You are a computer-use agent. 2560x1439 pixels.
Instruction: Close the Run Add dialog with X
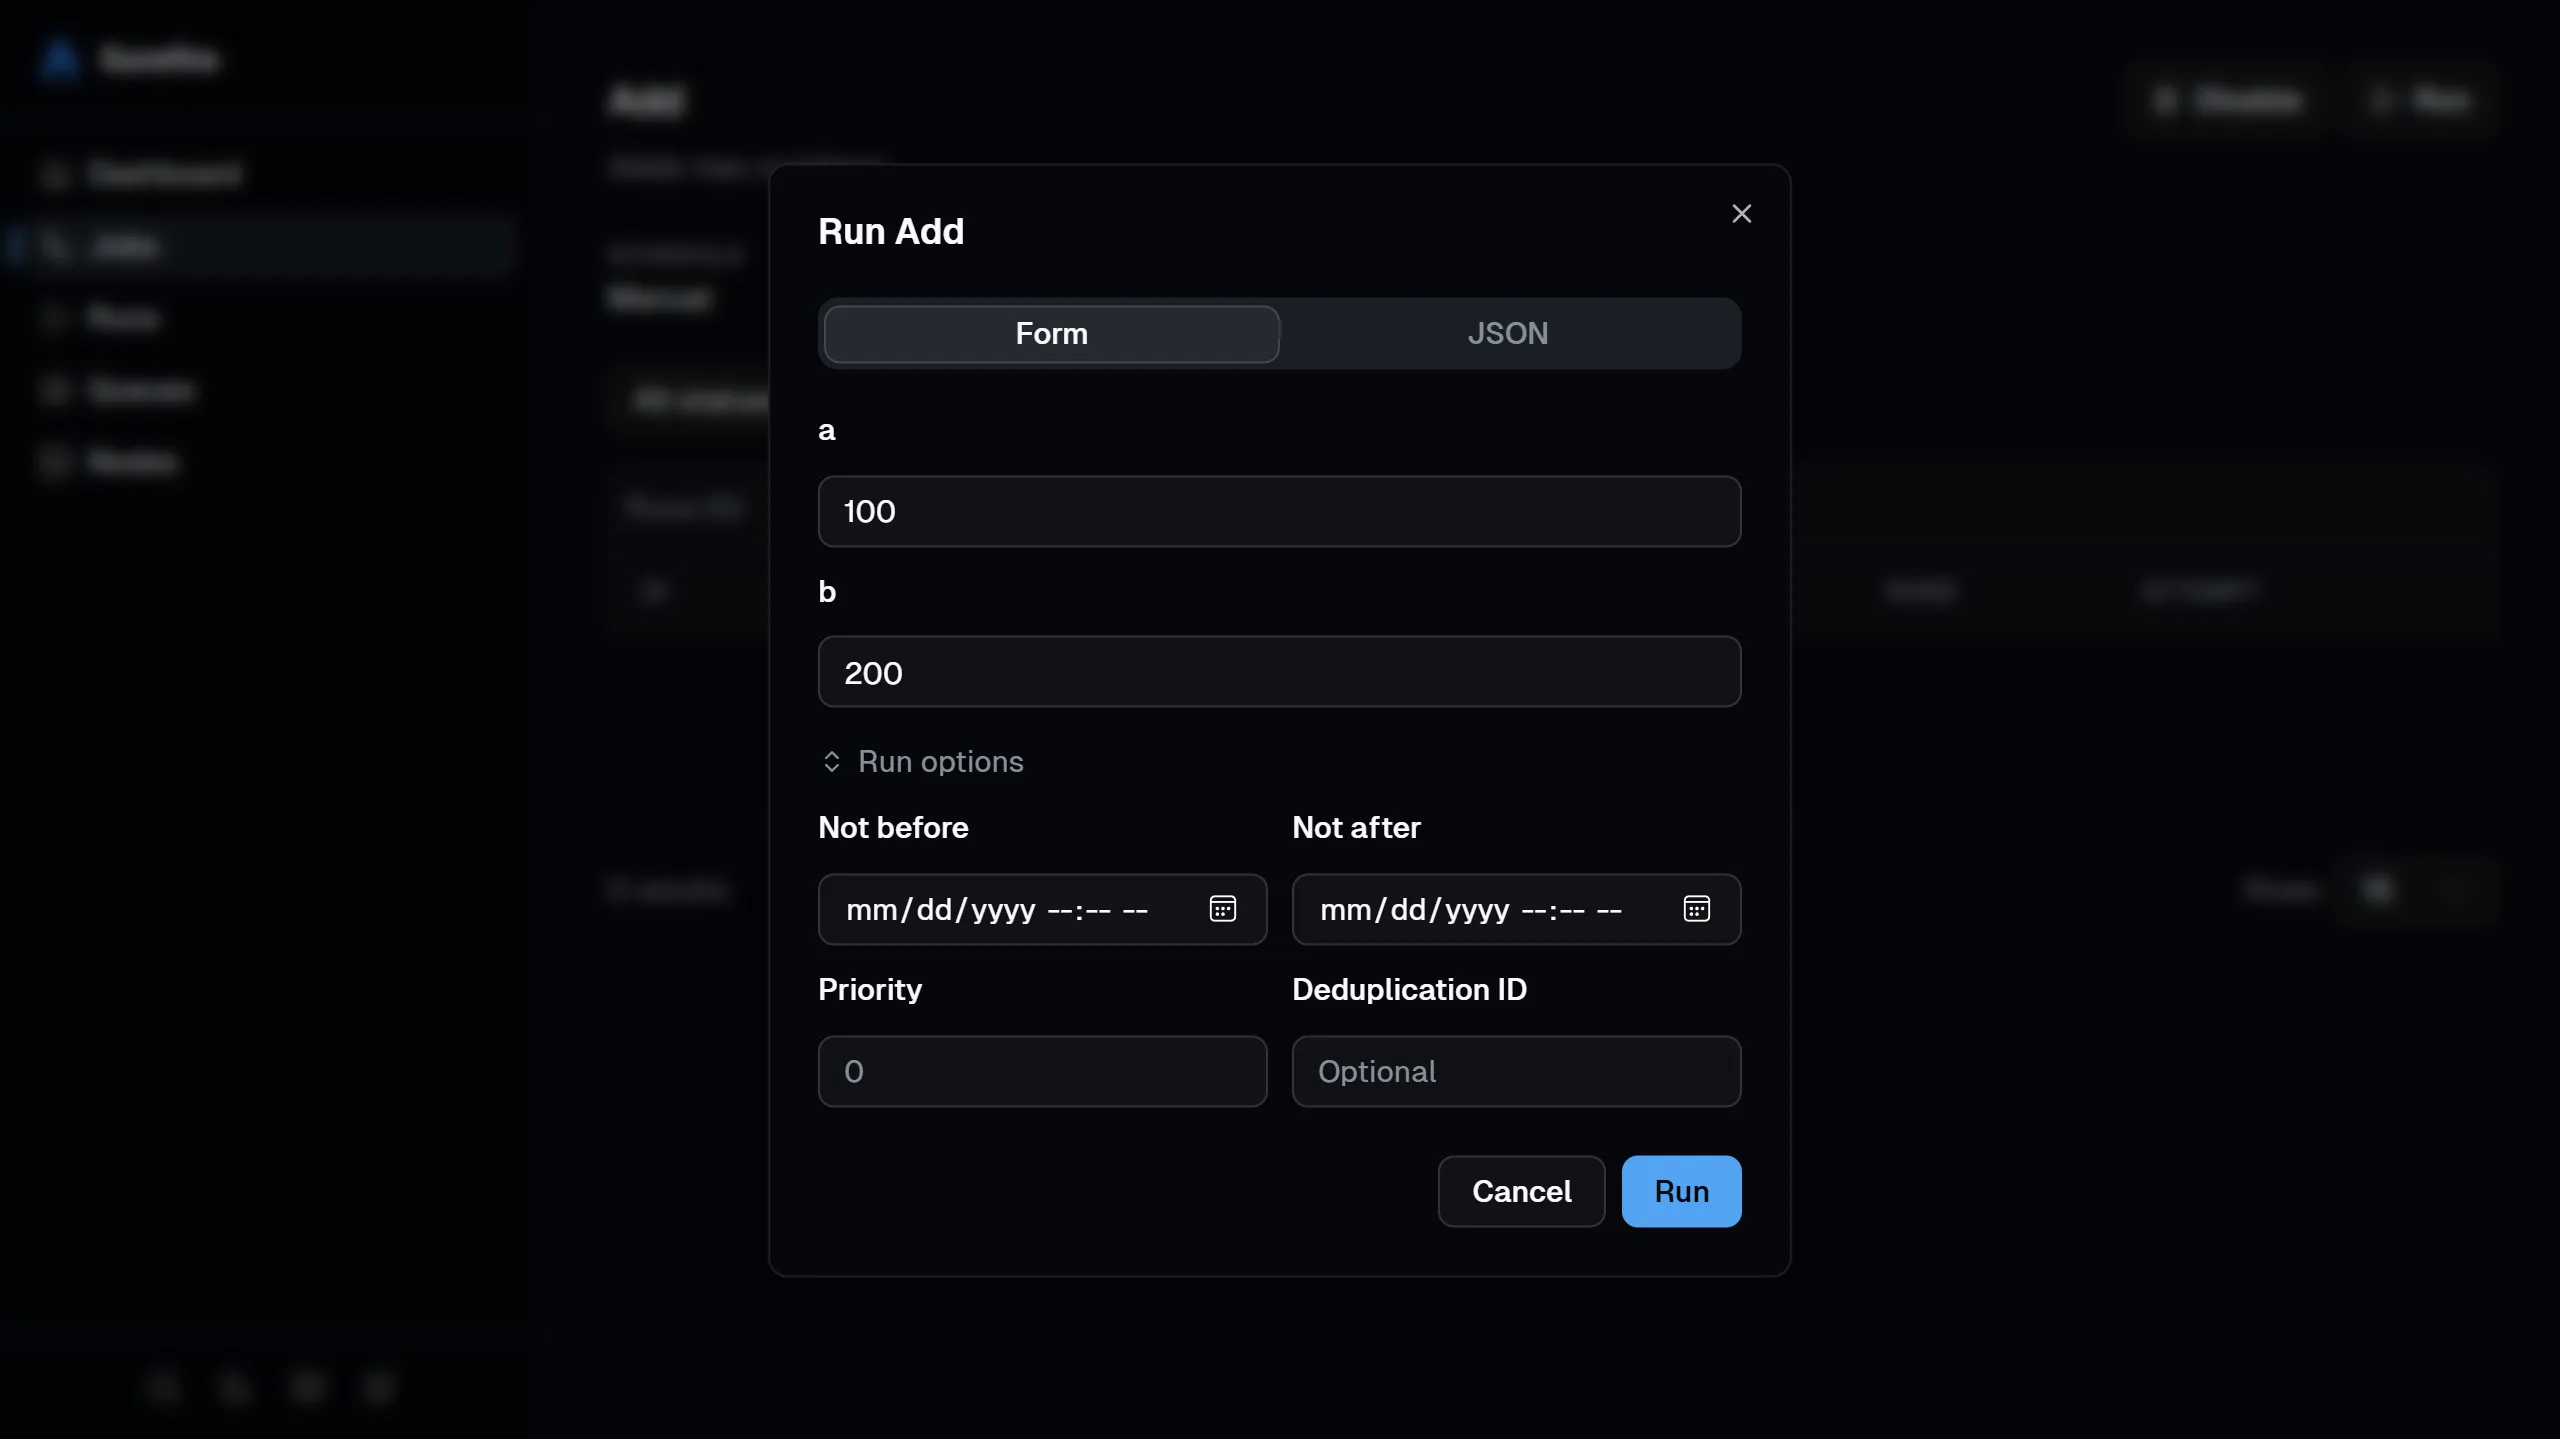(1741, 214)
